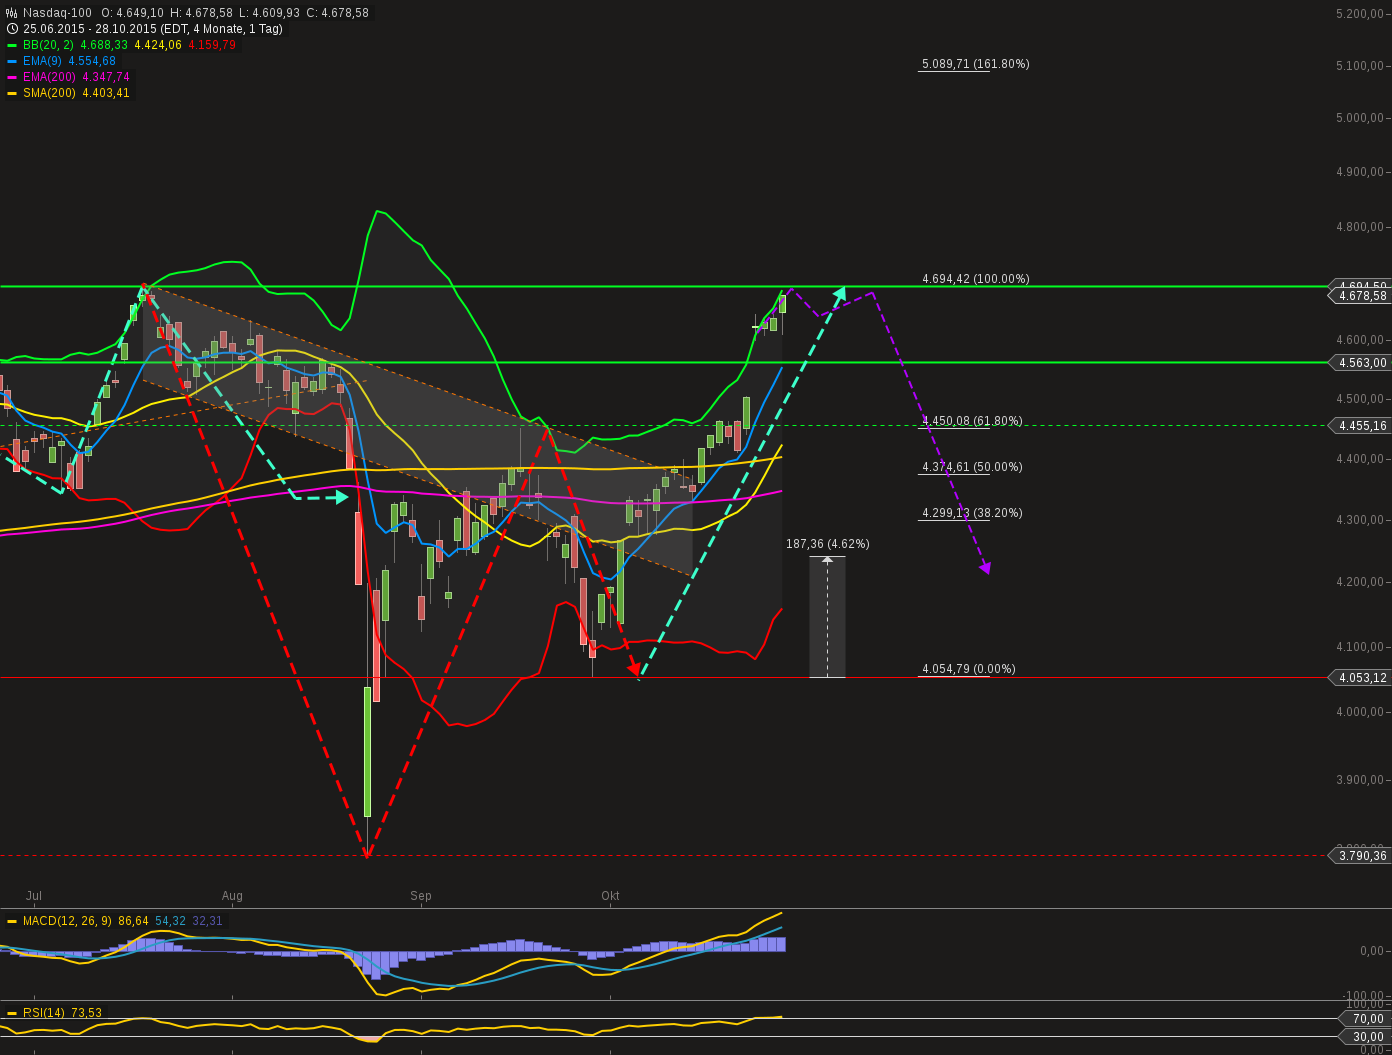
Task: Click middle Bollinger value 4.424,06
Action: tap(158, 45)
